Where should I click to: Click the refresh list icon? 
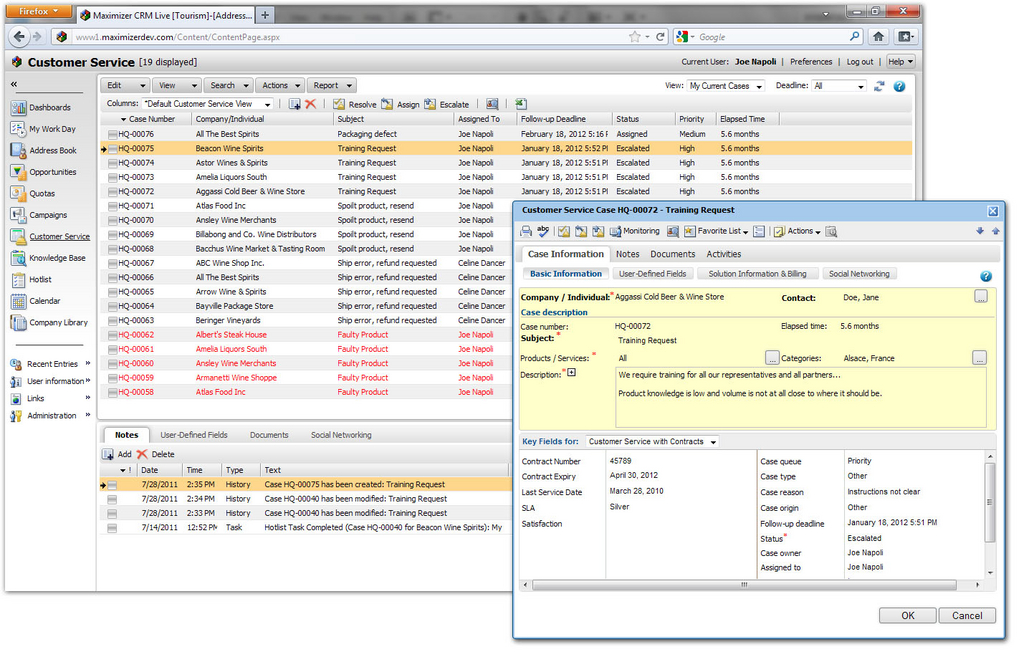[879, 86]
